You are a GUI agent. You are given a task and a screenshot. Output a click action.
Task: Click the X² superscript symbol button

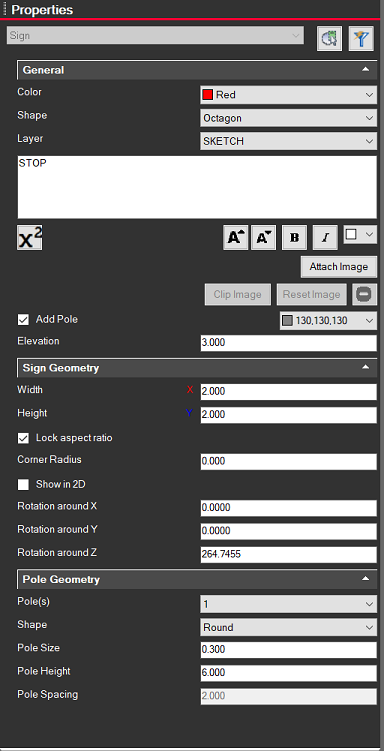point(30,238)
